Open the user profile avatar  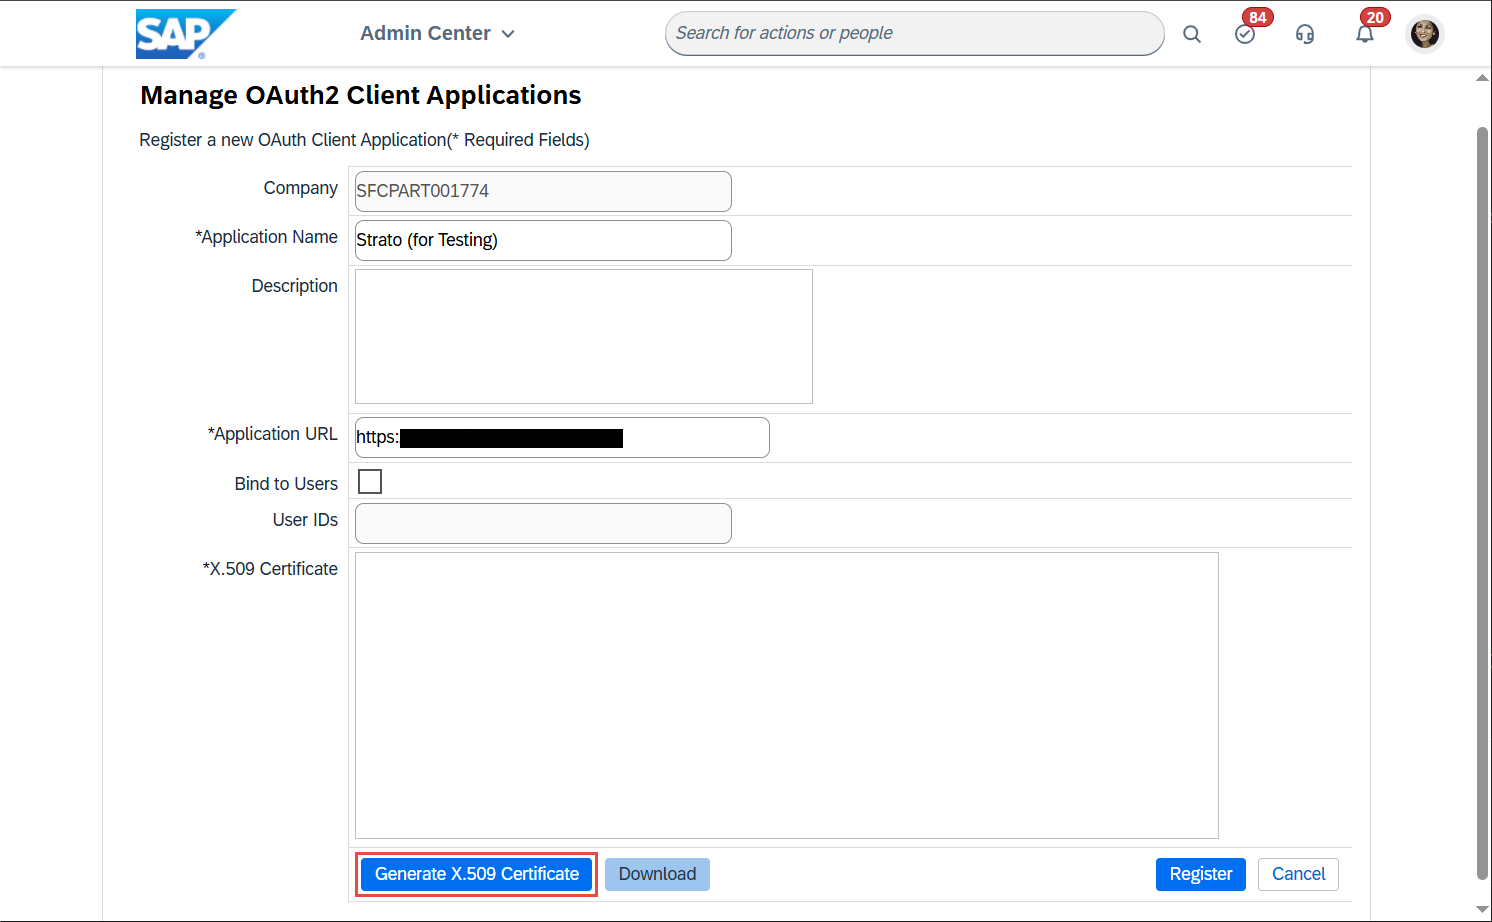coord(1424,34)
